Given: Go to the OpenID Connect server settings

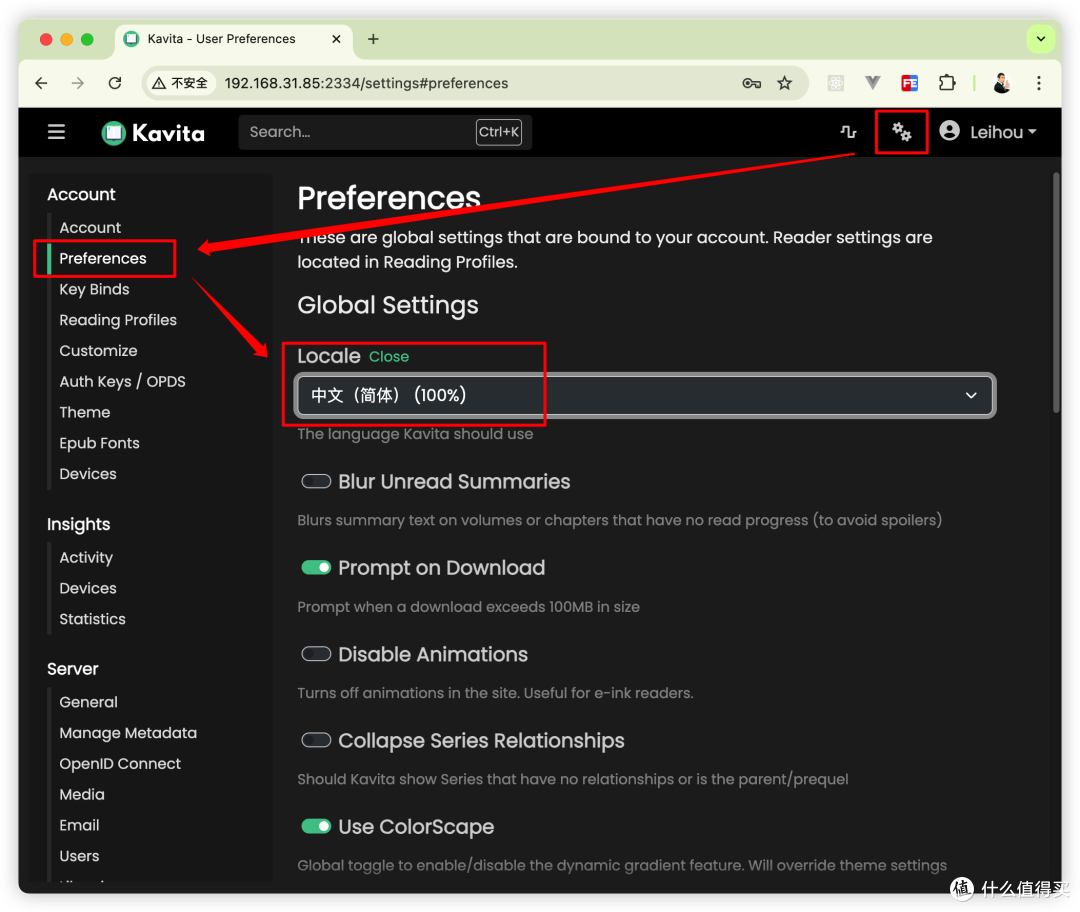Looking at the screenshot, I should (120, 764).
